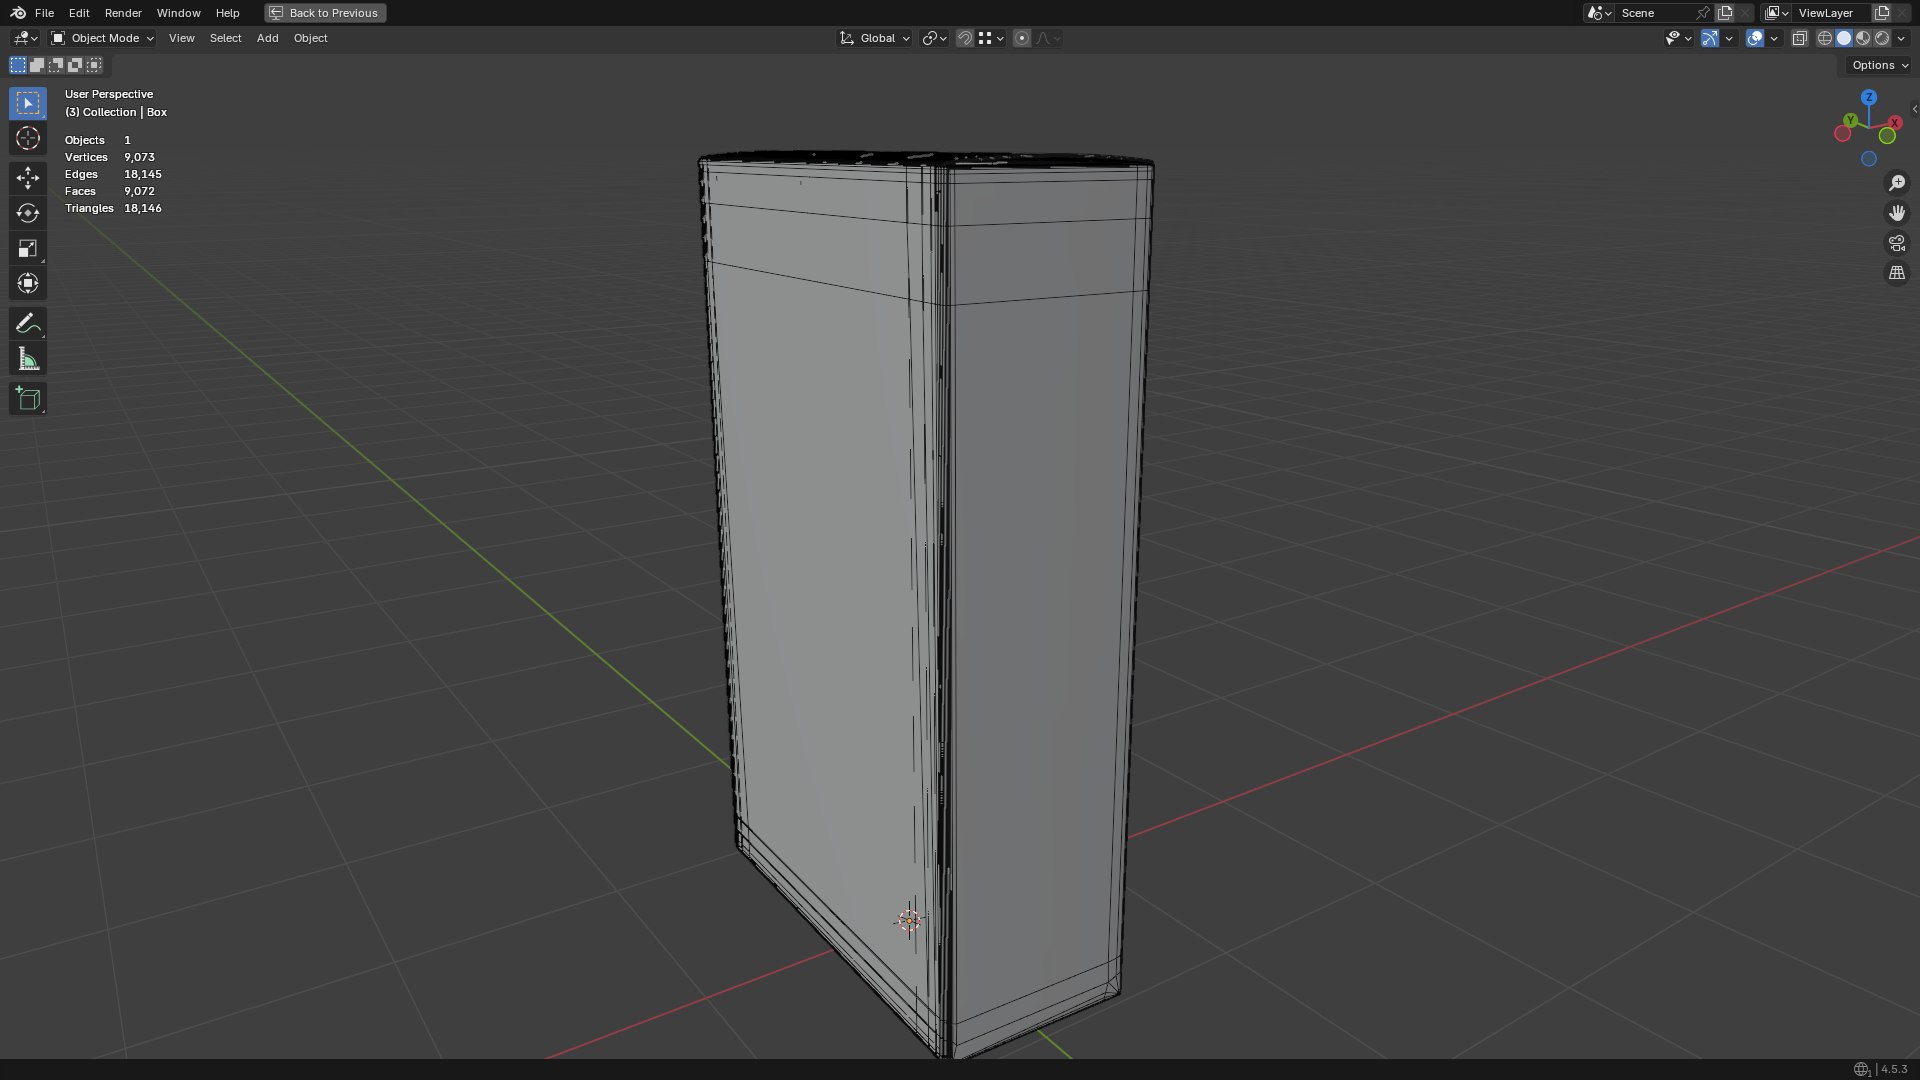Screen dimensions: 1920x1080
Task: Toggle viewport overlays
Action: (1755, 38)
